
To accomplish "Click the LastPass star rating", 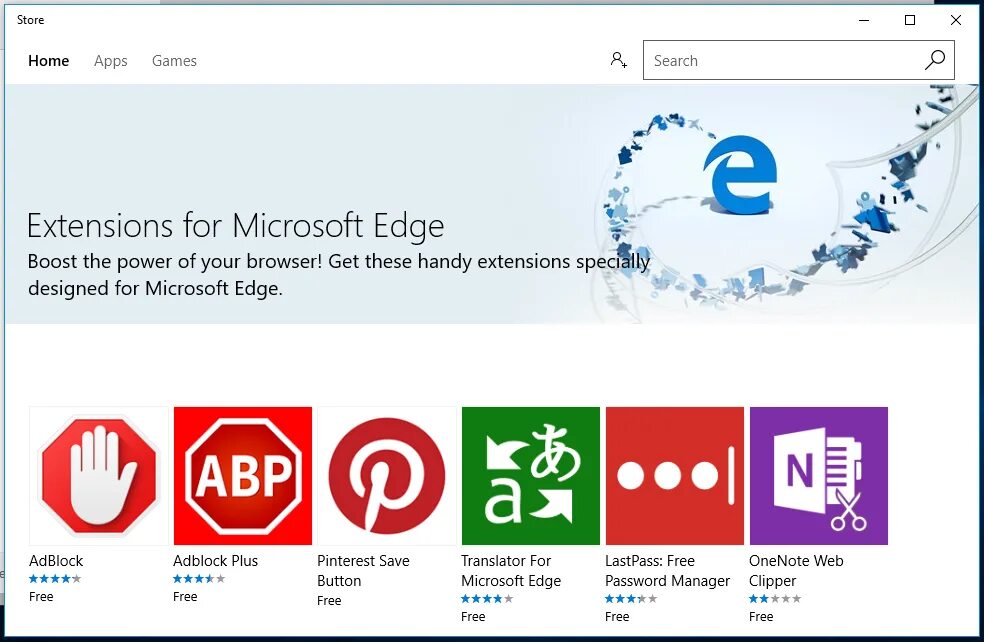I will [631, 599].
